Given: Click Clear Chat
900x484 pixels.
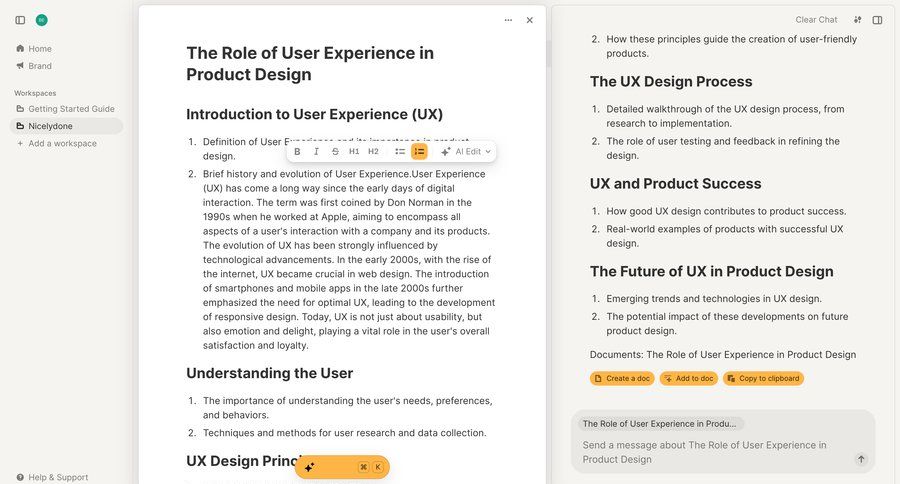Looking at the screenshot, I should pyautogui.click(x=816, y=20).
